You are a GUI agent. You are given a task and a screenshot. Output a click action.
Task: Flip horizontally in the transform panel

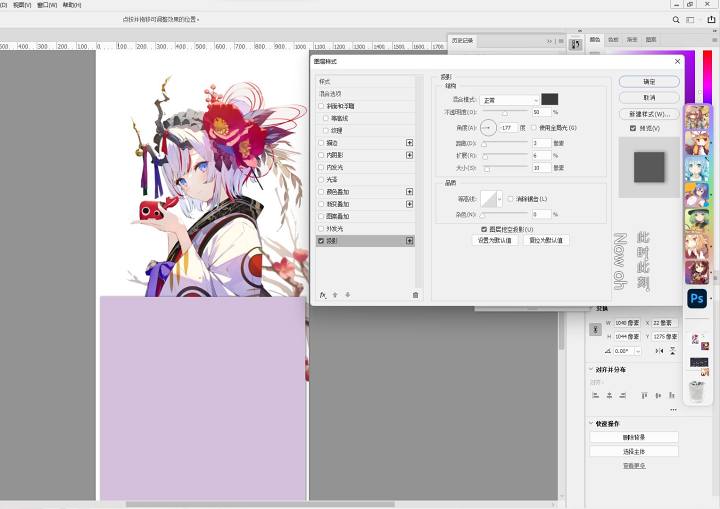pyautogui.click(x=659, y=351)
